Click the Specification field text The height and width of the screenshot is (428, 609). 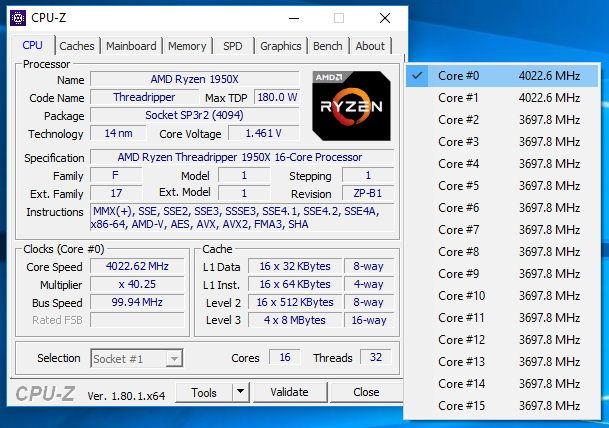242,157
